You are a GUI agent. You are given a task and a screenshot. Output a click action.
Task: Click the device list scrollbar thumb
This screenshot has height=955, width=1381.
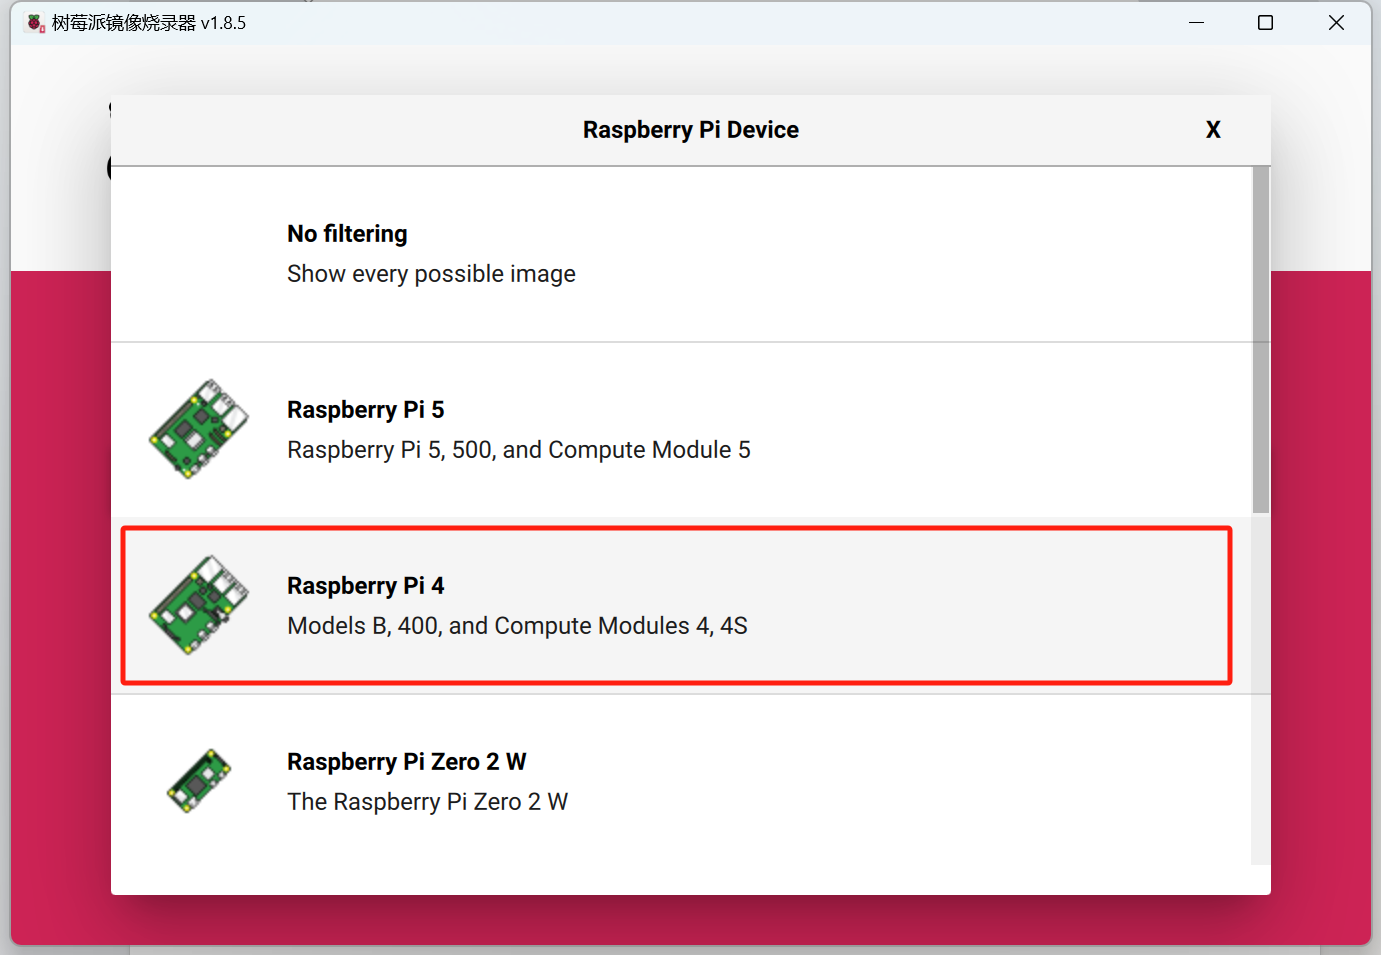click(x=1261, y=340)
